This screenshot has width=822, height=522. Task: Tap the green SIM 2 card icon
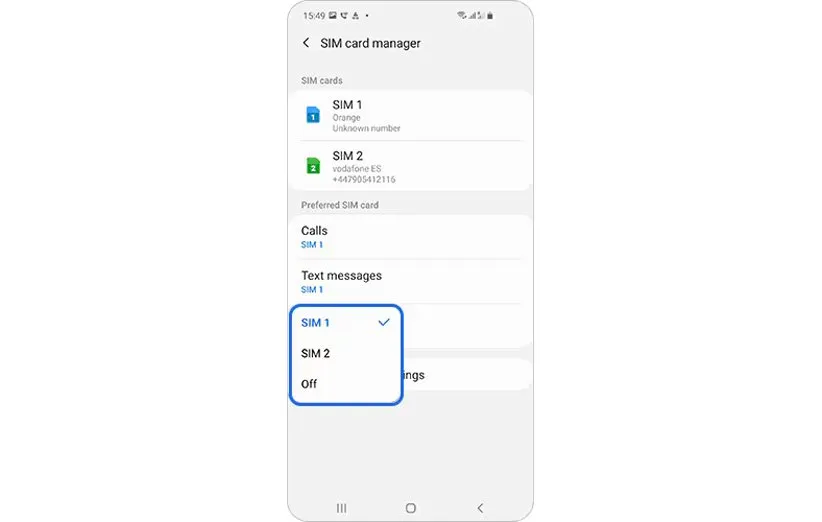click(x=313, y=166)
